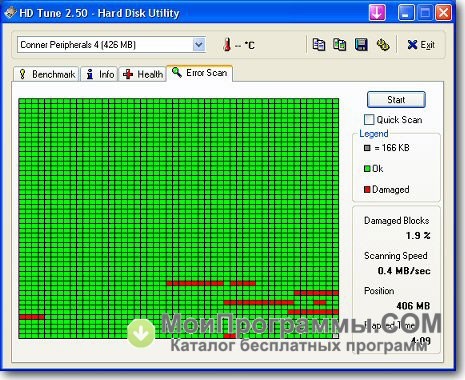Click the thermometer temperature icon

coord(227,44)
